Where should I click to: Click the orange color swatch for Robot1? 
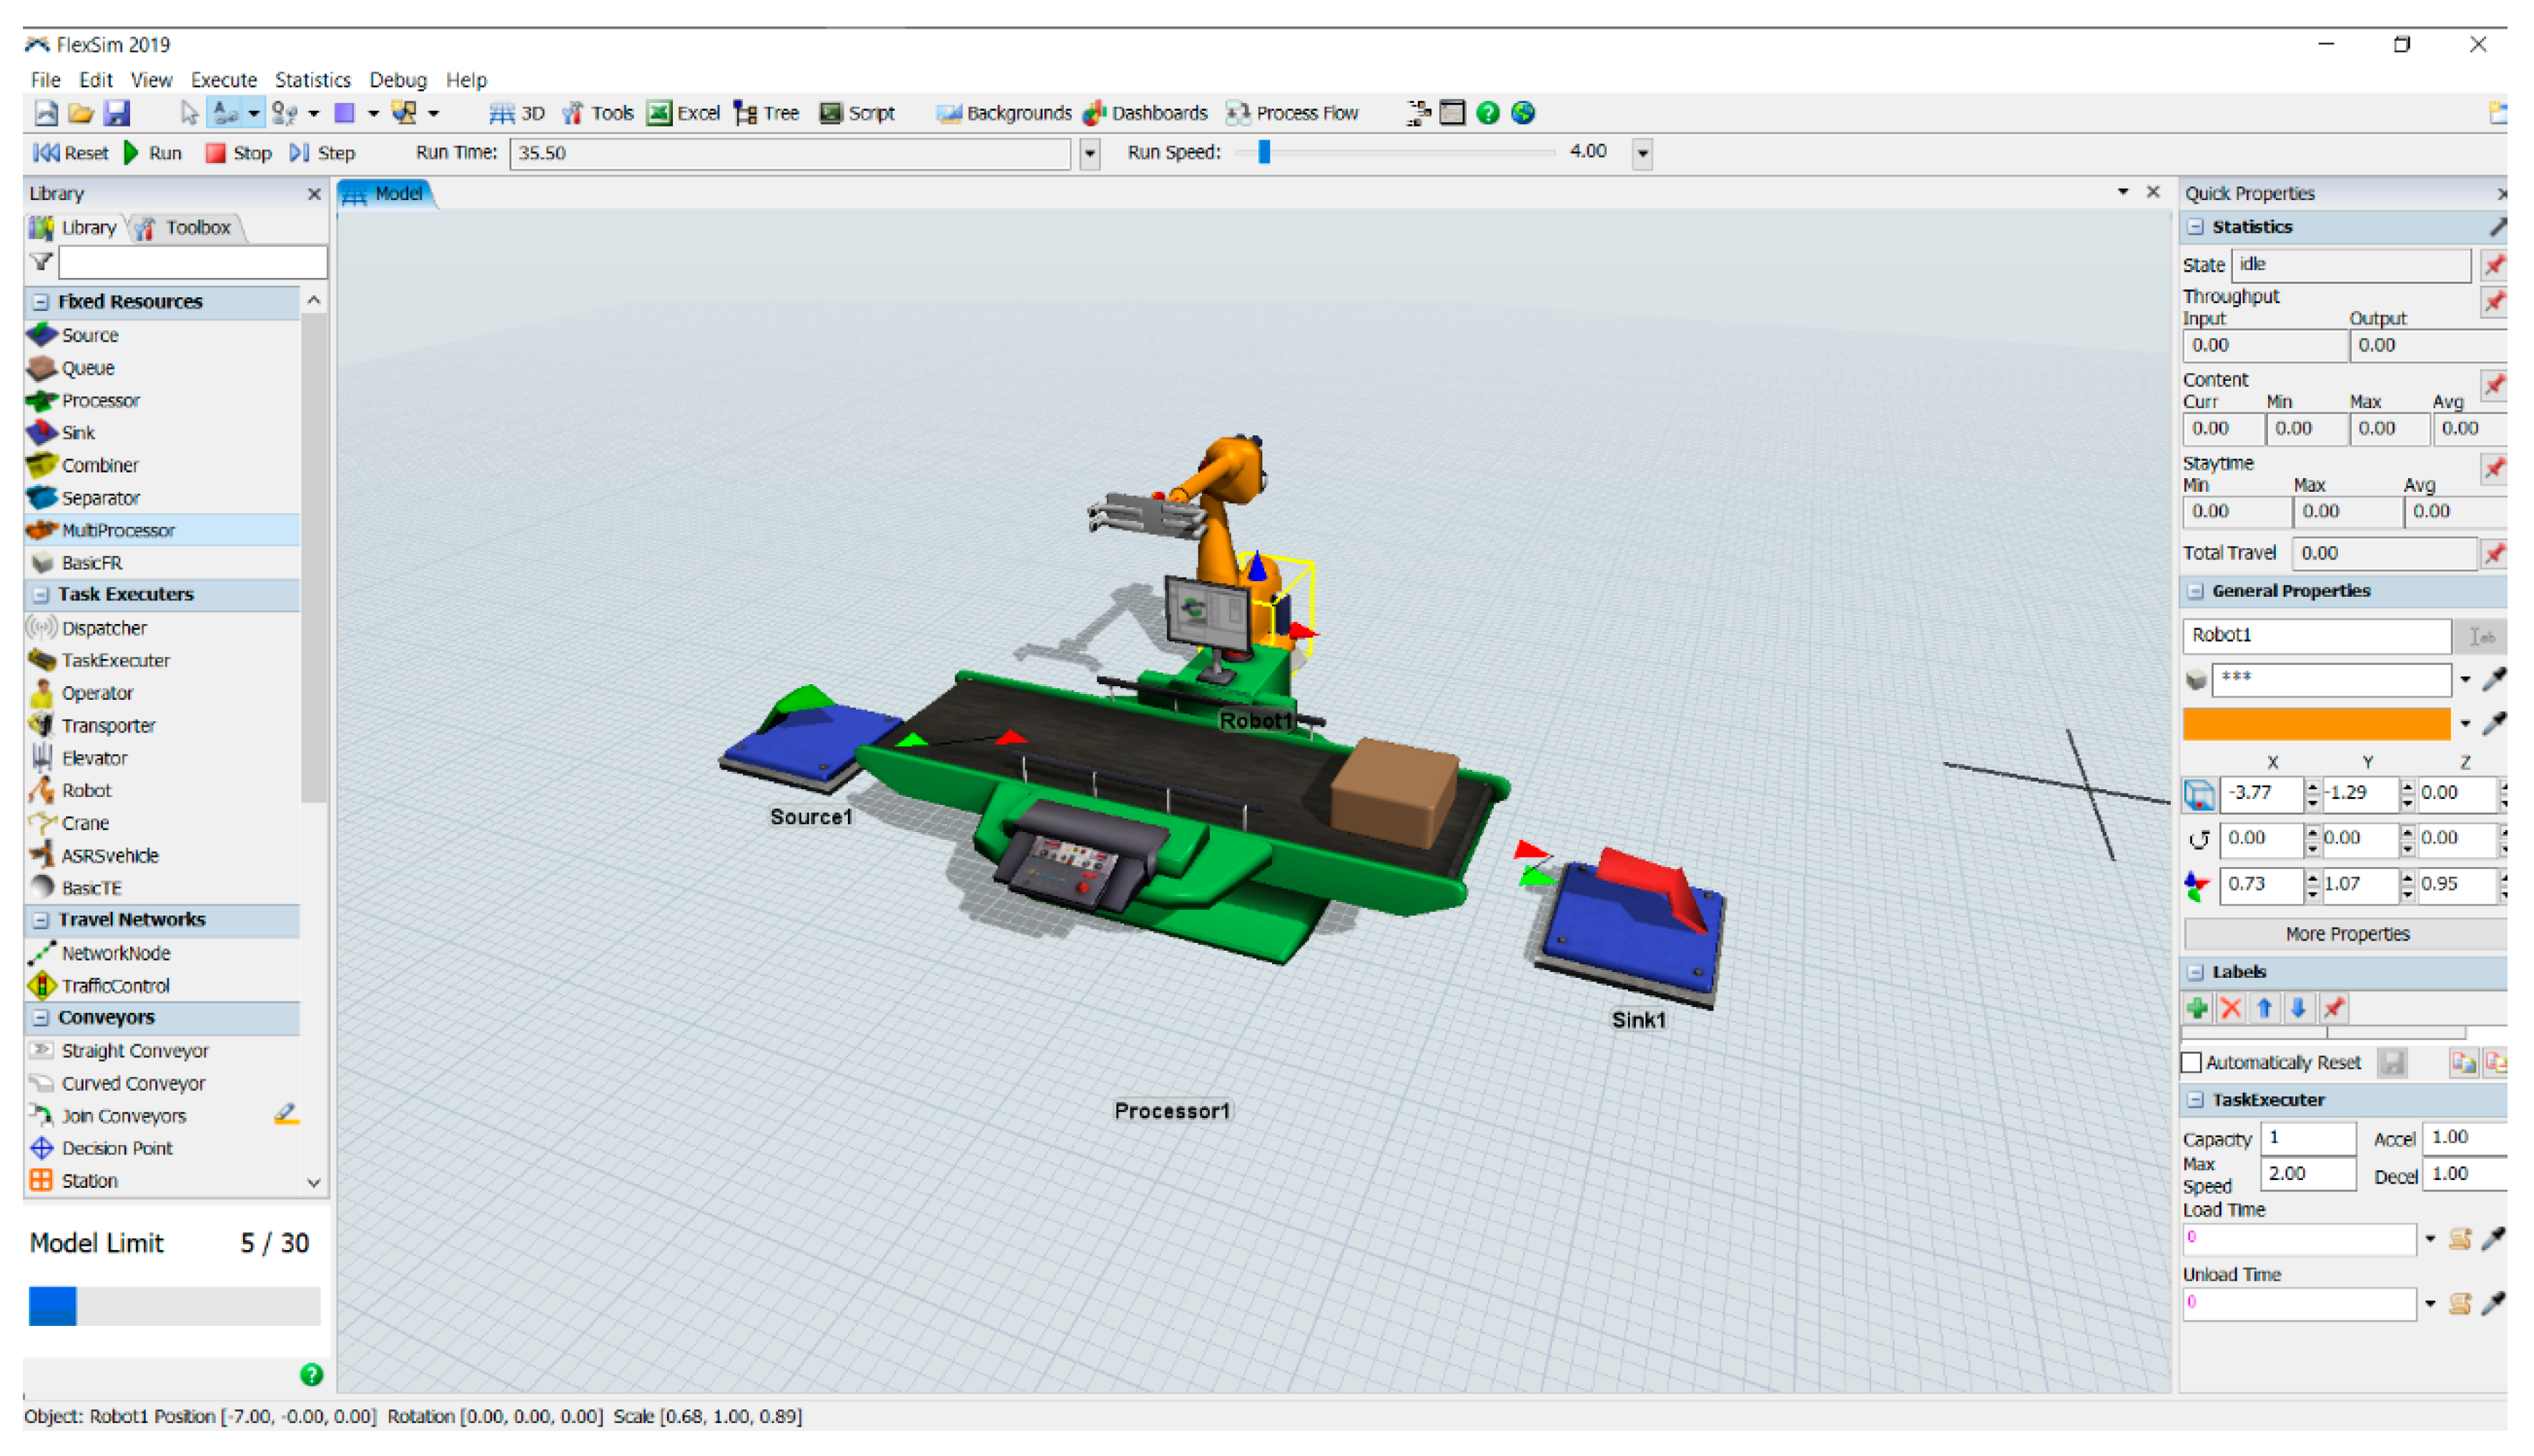pyautogui.click(x=2316, y=724)
